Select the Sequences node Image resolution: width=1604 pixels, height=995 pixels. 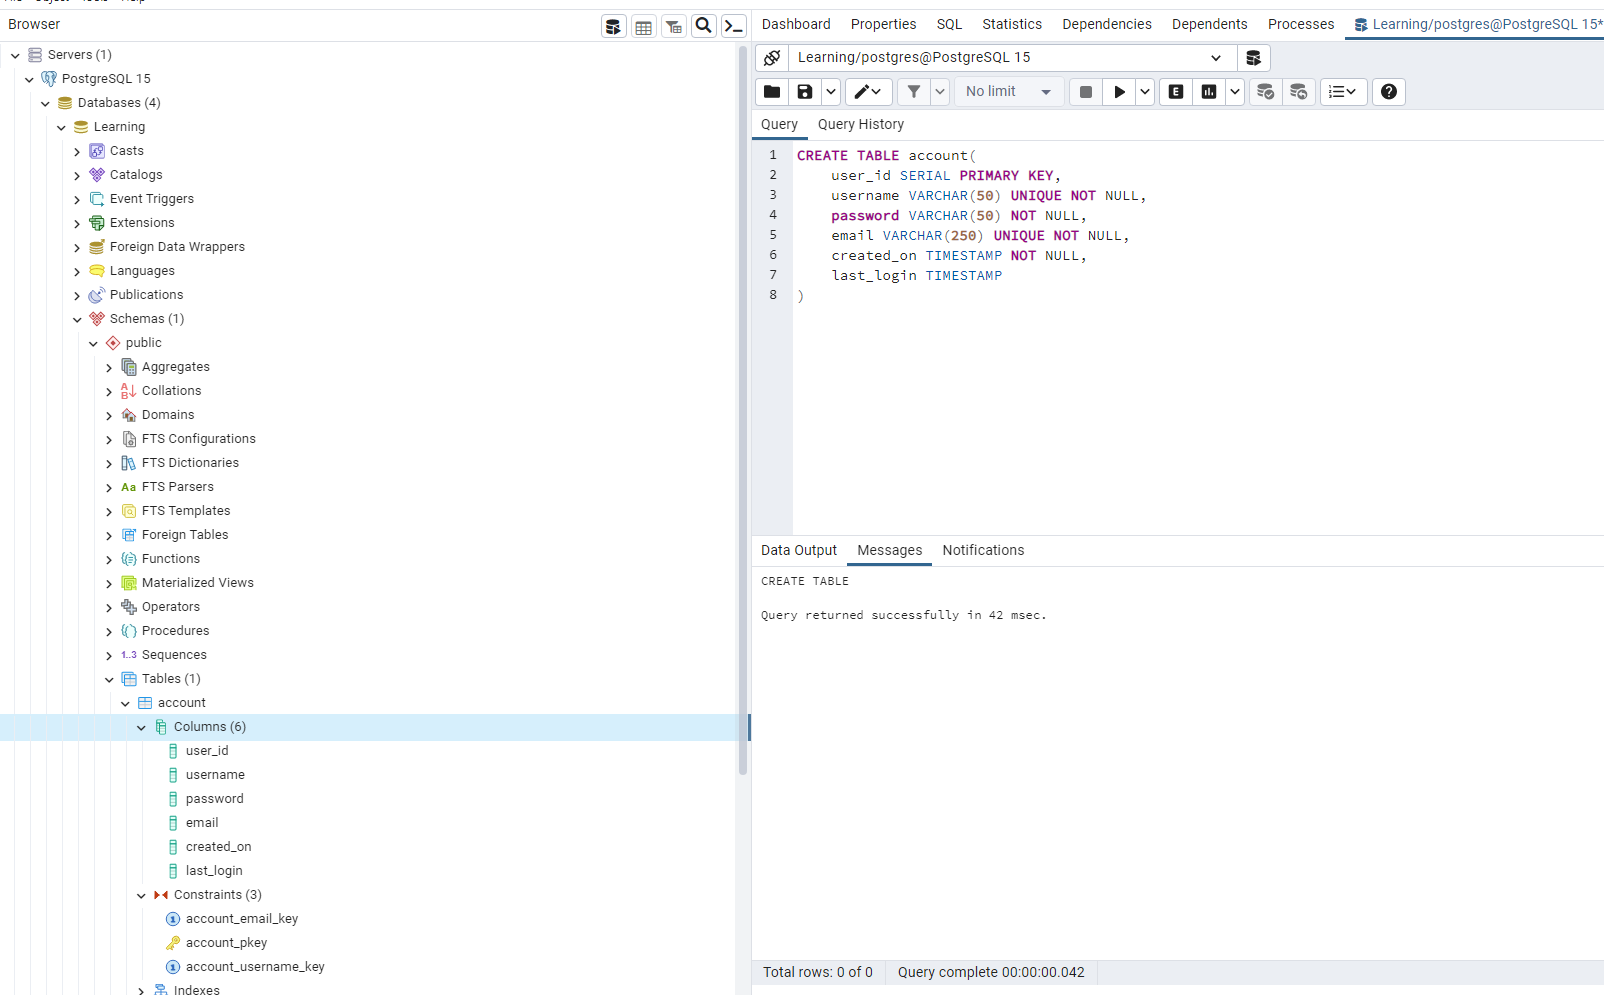[x=174, y=655]
